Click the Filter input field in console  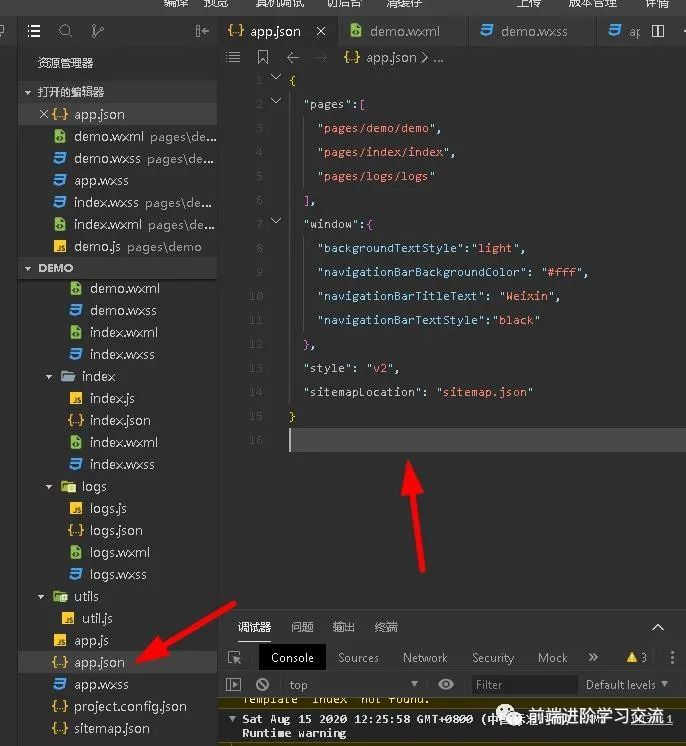[522, 685]
